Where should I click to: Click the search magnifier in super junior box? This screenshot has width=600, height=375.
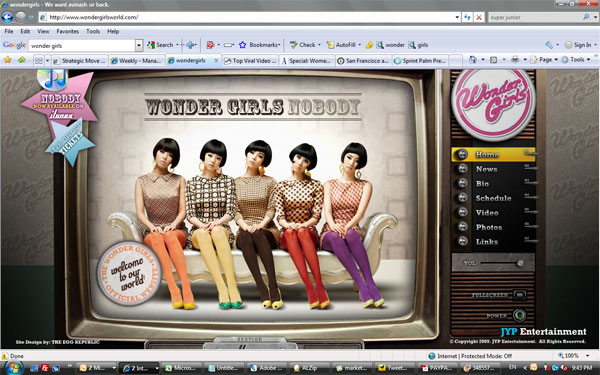pyautogui.click(x=586, y=17)
